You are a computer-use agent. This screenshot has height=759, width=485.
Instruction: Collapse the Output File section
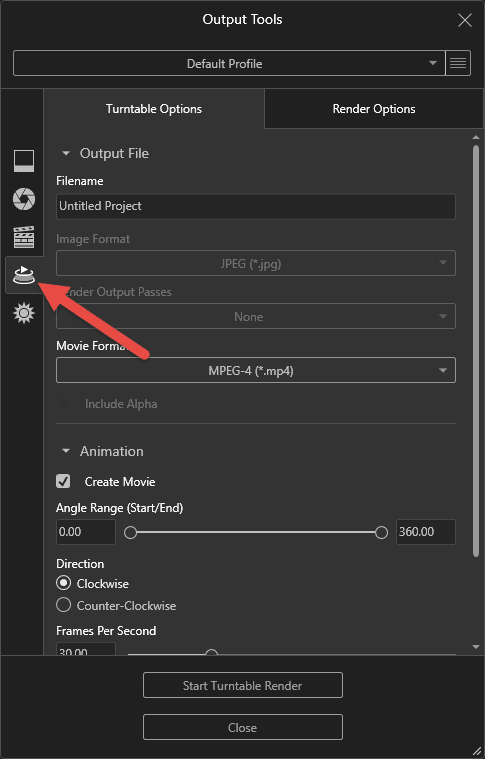click(x=66, y=153)
